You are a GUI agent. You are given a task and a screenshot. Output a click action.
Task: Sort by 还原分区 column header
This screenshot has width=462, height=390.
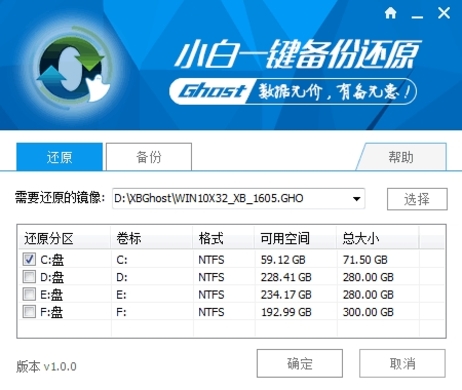pos(64,238)
